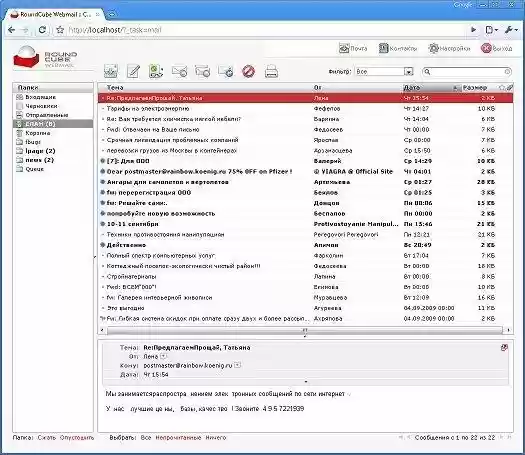Open the Черновики drafts folder
The image size is (525, 455).
coord(53,106)
